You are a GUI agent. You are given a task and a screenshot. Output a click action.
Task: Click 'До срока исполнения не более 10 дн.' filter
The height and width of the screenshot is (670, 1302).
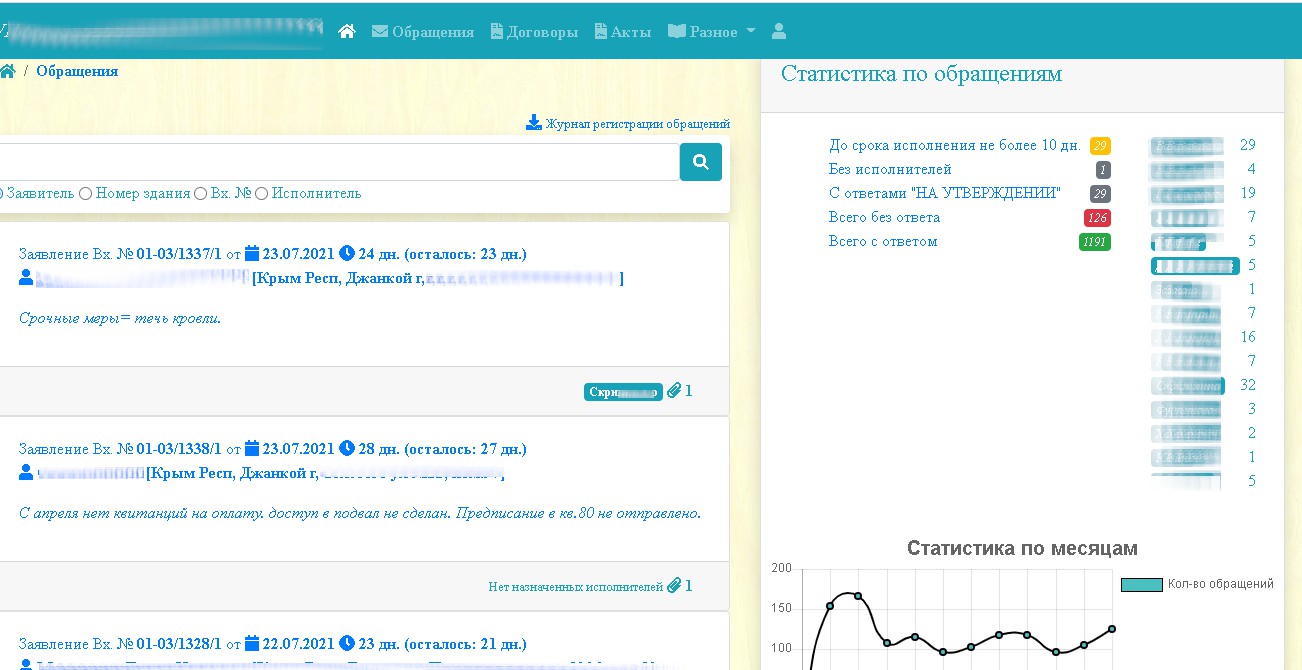pos(955,145)
